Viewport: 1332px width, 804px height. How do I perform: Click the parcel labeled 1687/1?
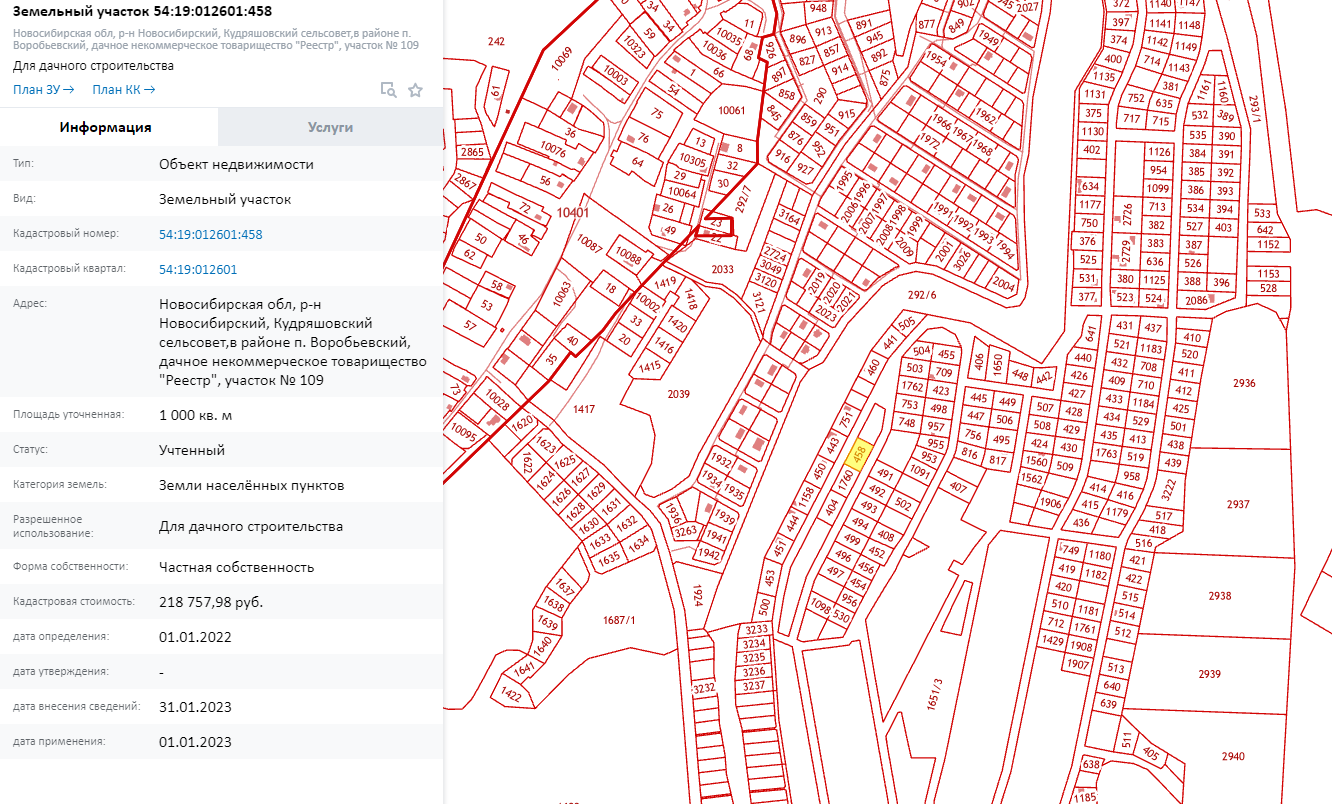click(619, 620)
